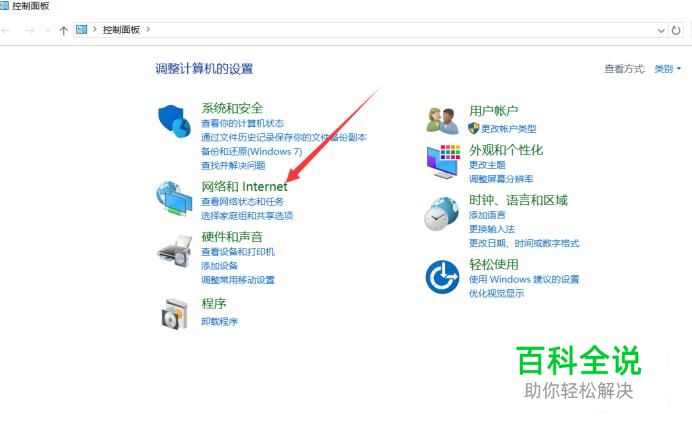The image size is (692, 435).
Task: Open the 时钟、语言和区域 clock icon
Action: coord(442,214)
